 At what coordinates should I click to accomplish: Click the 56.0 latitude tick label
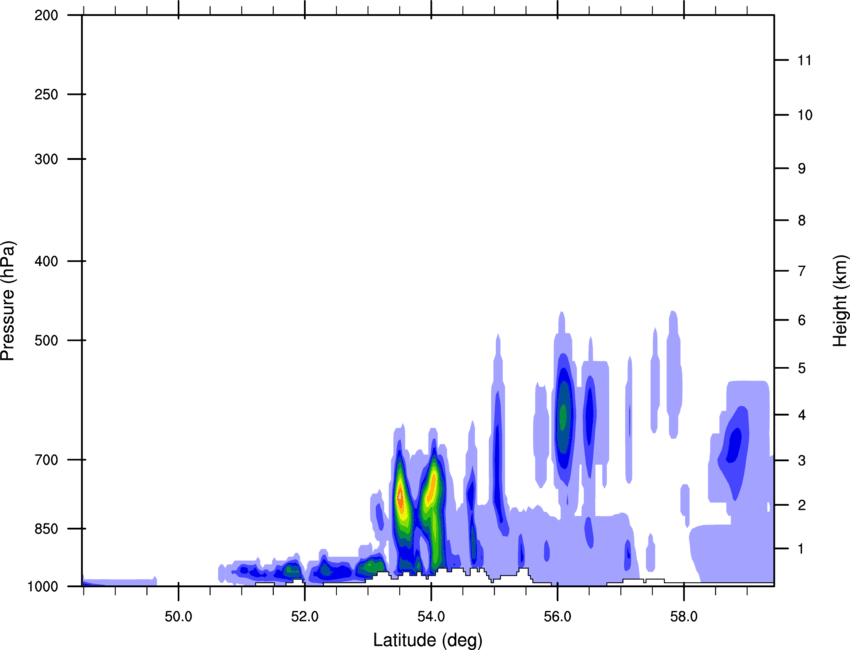pos(558,617)
